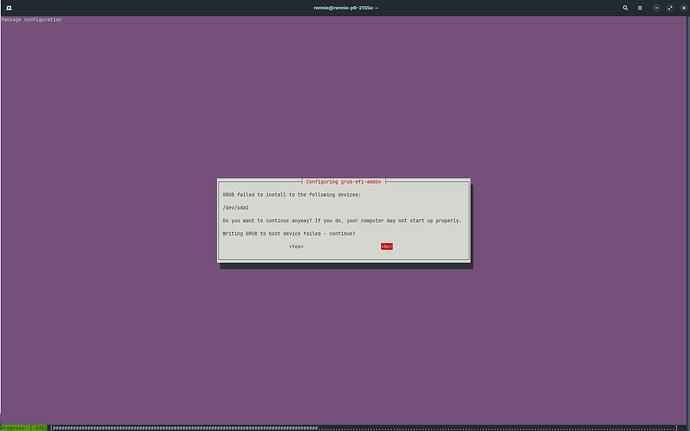Click the "Package configuration" header text
The height and width of the screenshot is (431, 690).
point(31,19)
